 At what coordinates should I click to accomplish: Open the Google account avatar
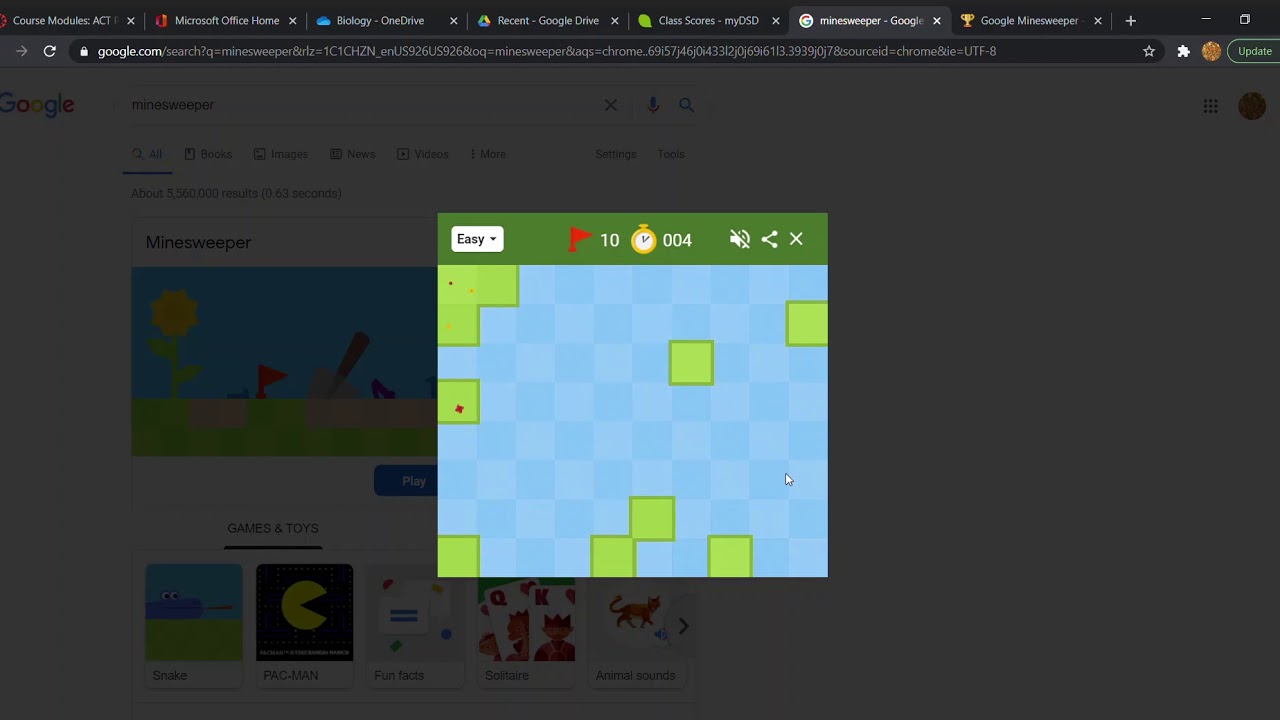[1252, 106]
